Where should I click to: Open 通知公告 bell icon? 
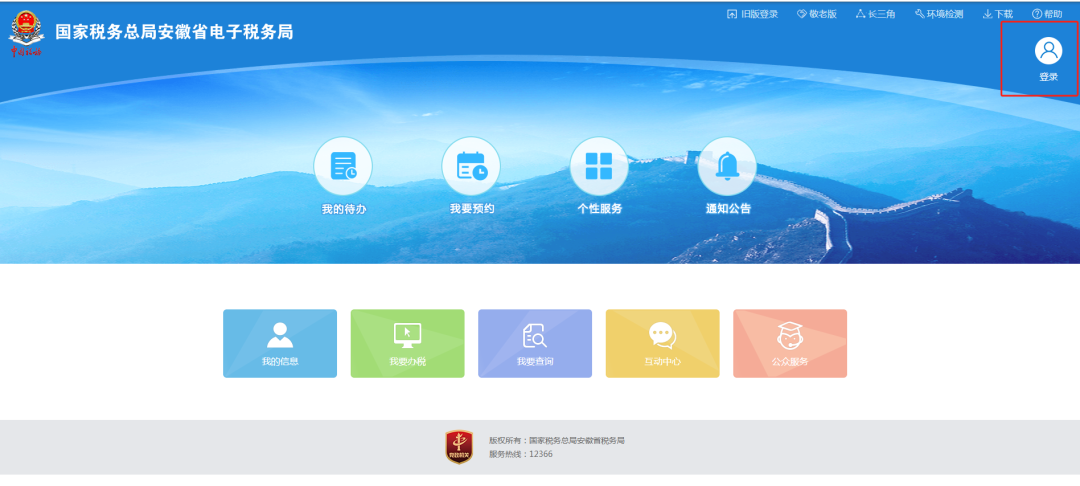click(727, 166)
